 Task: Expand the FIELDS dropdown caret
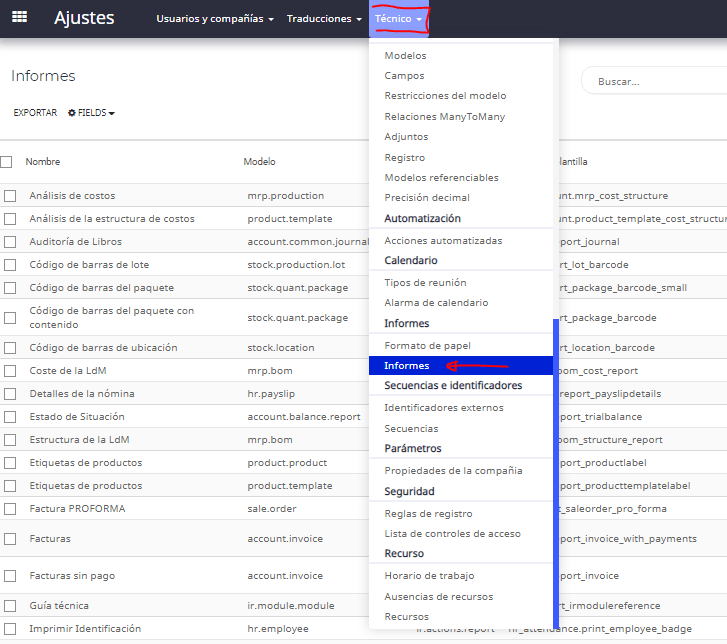click(x=112, y=113)
